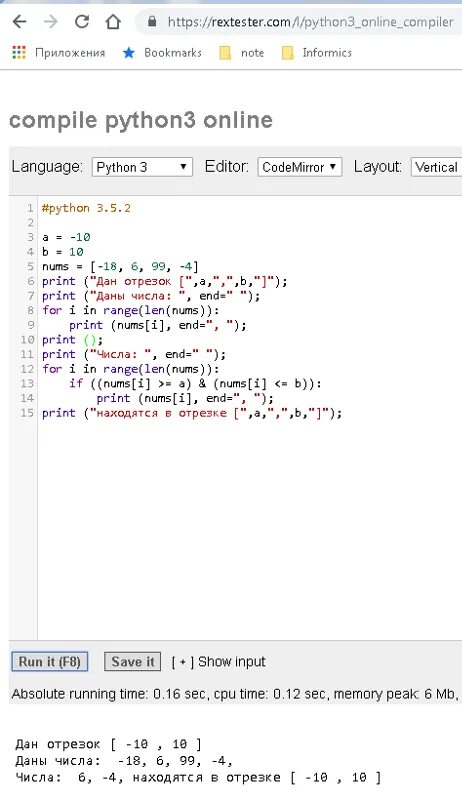Click empty code editor area below line 15
The image size is (462, 800).
pos(249,531)
